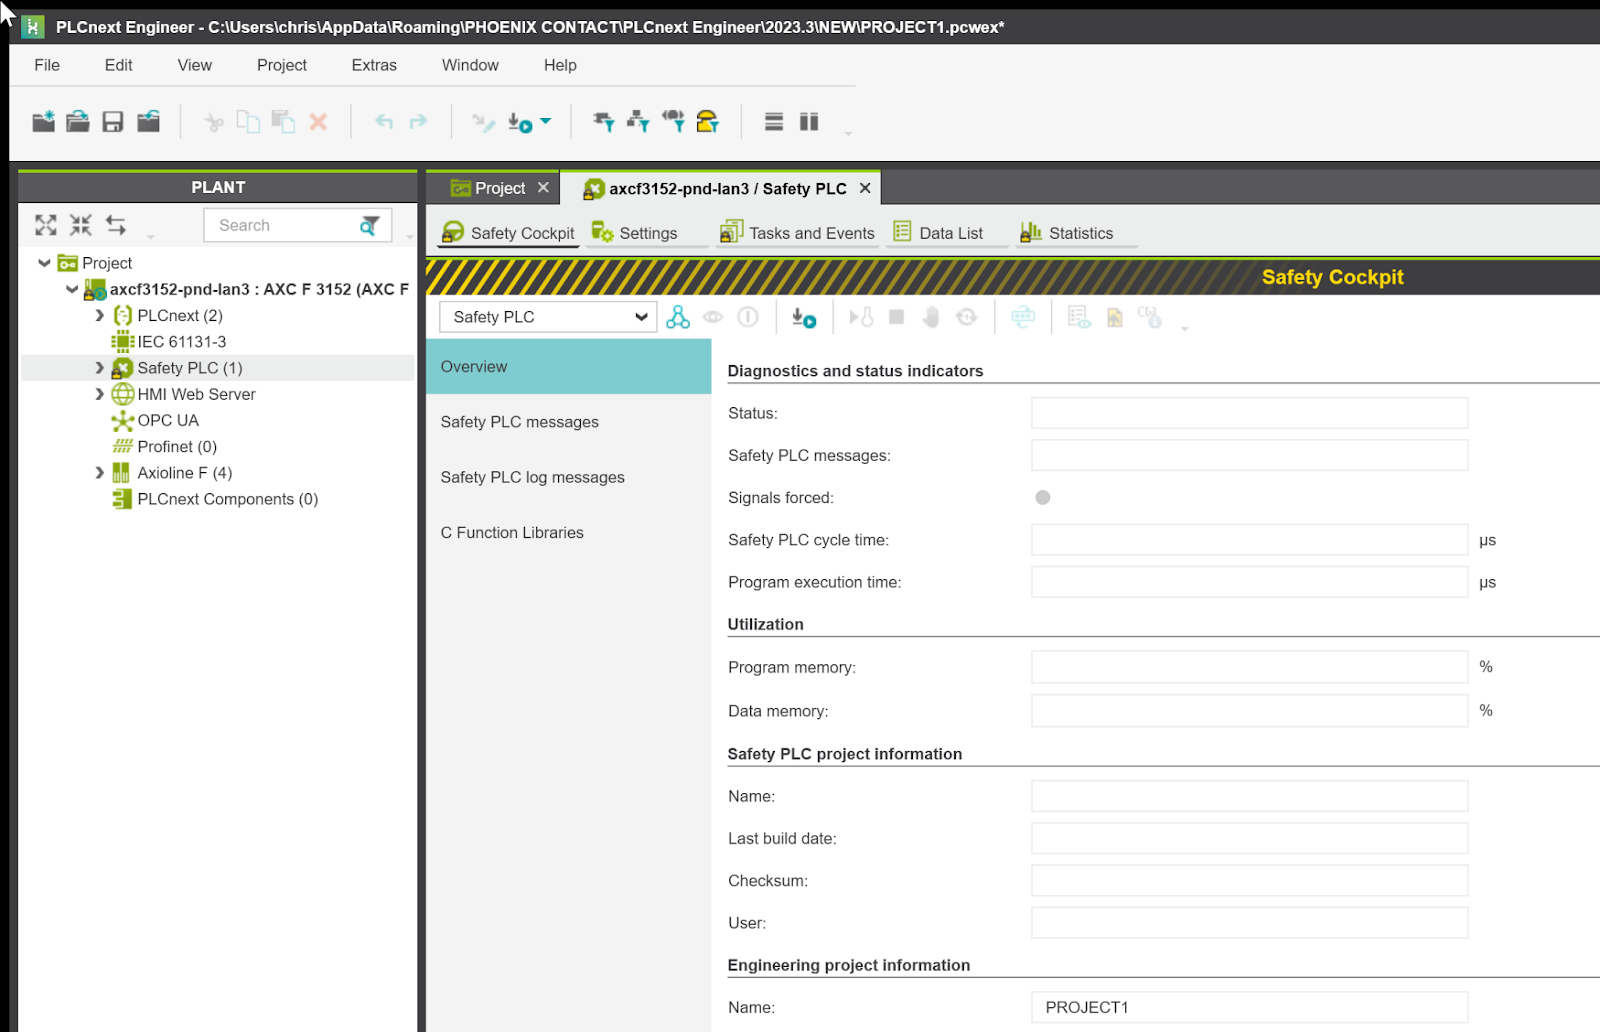This screenshot has height=1032, width=1600.
Task: Click the connect-to-controller network icon in Safety Cockpit
Action: point(678,317)
